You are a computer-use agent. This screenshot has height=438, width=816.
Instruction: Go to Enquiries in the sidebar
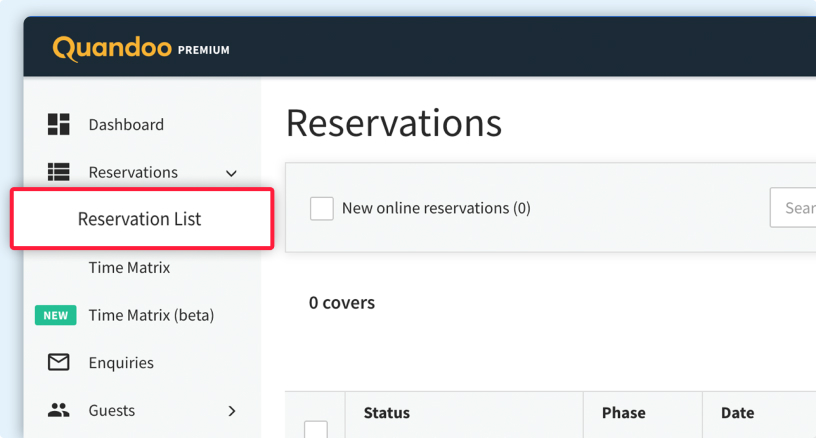tap(121, 362)
